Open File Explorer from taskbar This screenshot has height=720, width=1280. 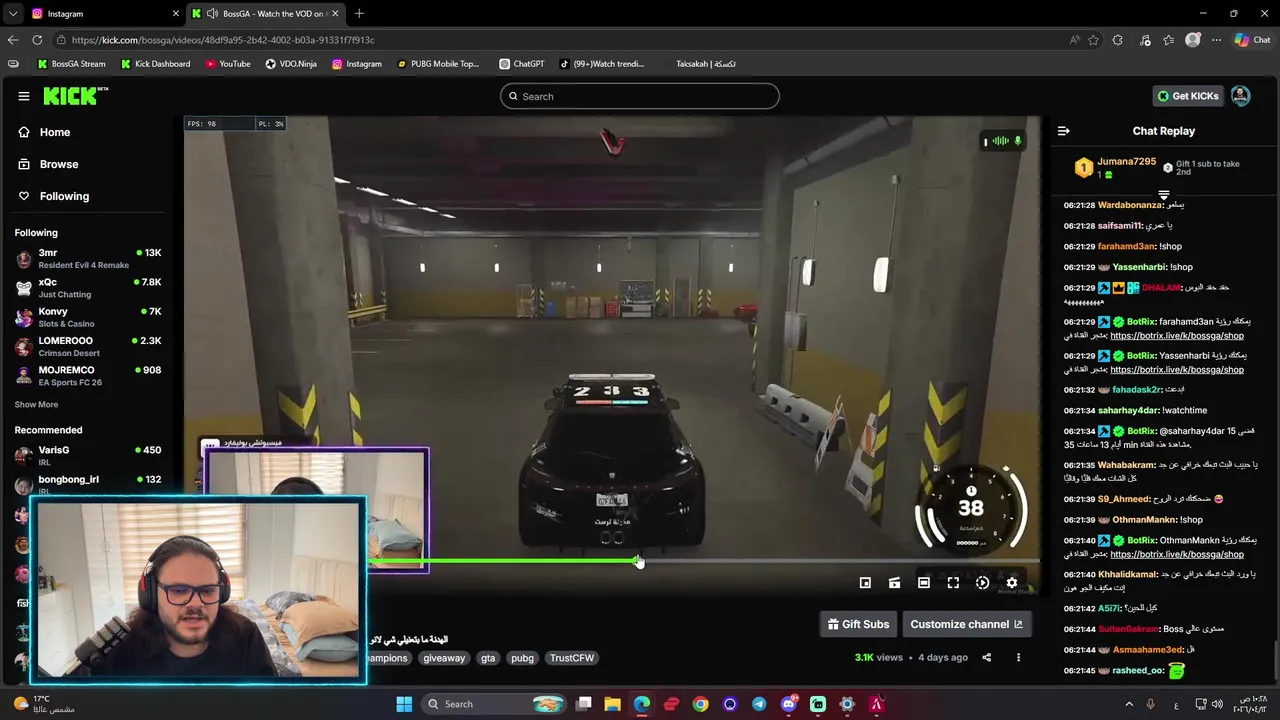[x=612, y=704]
